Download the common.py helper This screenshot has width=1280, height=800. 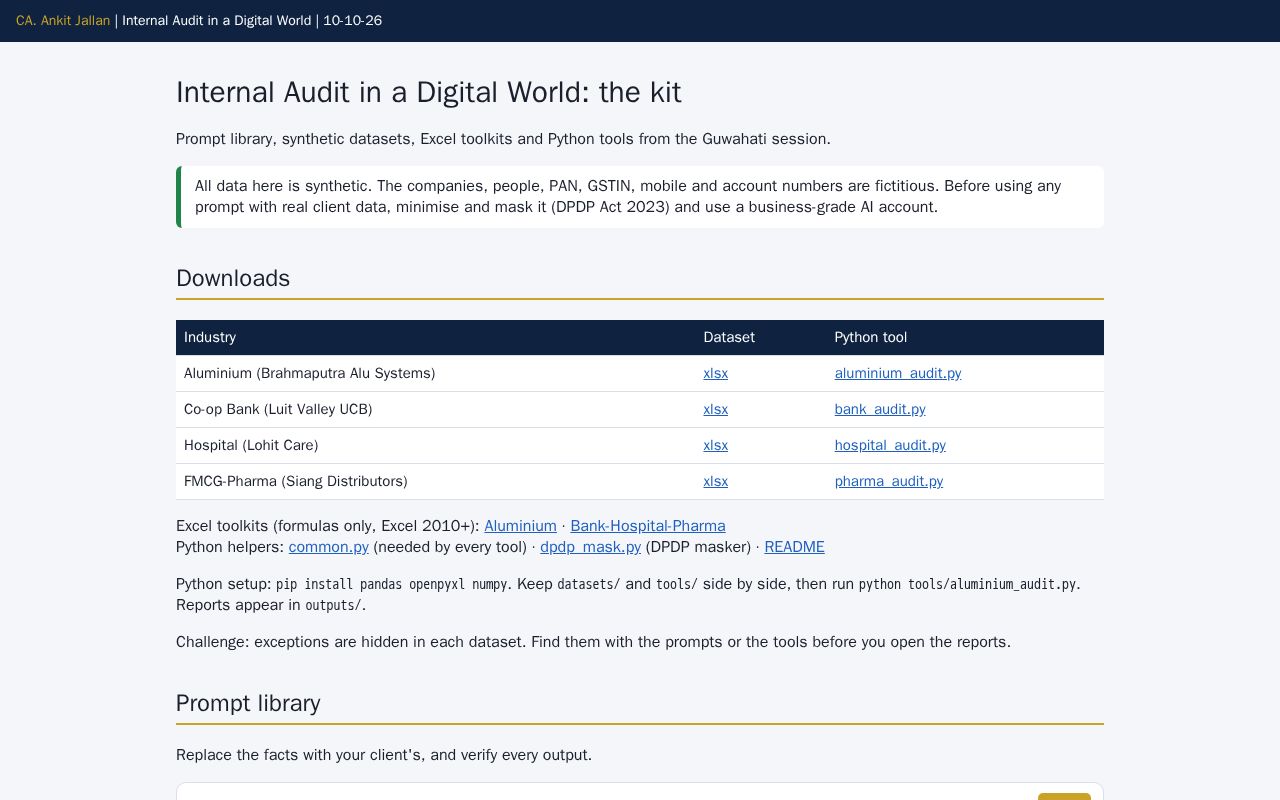(328, 547)
